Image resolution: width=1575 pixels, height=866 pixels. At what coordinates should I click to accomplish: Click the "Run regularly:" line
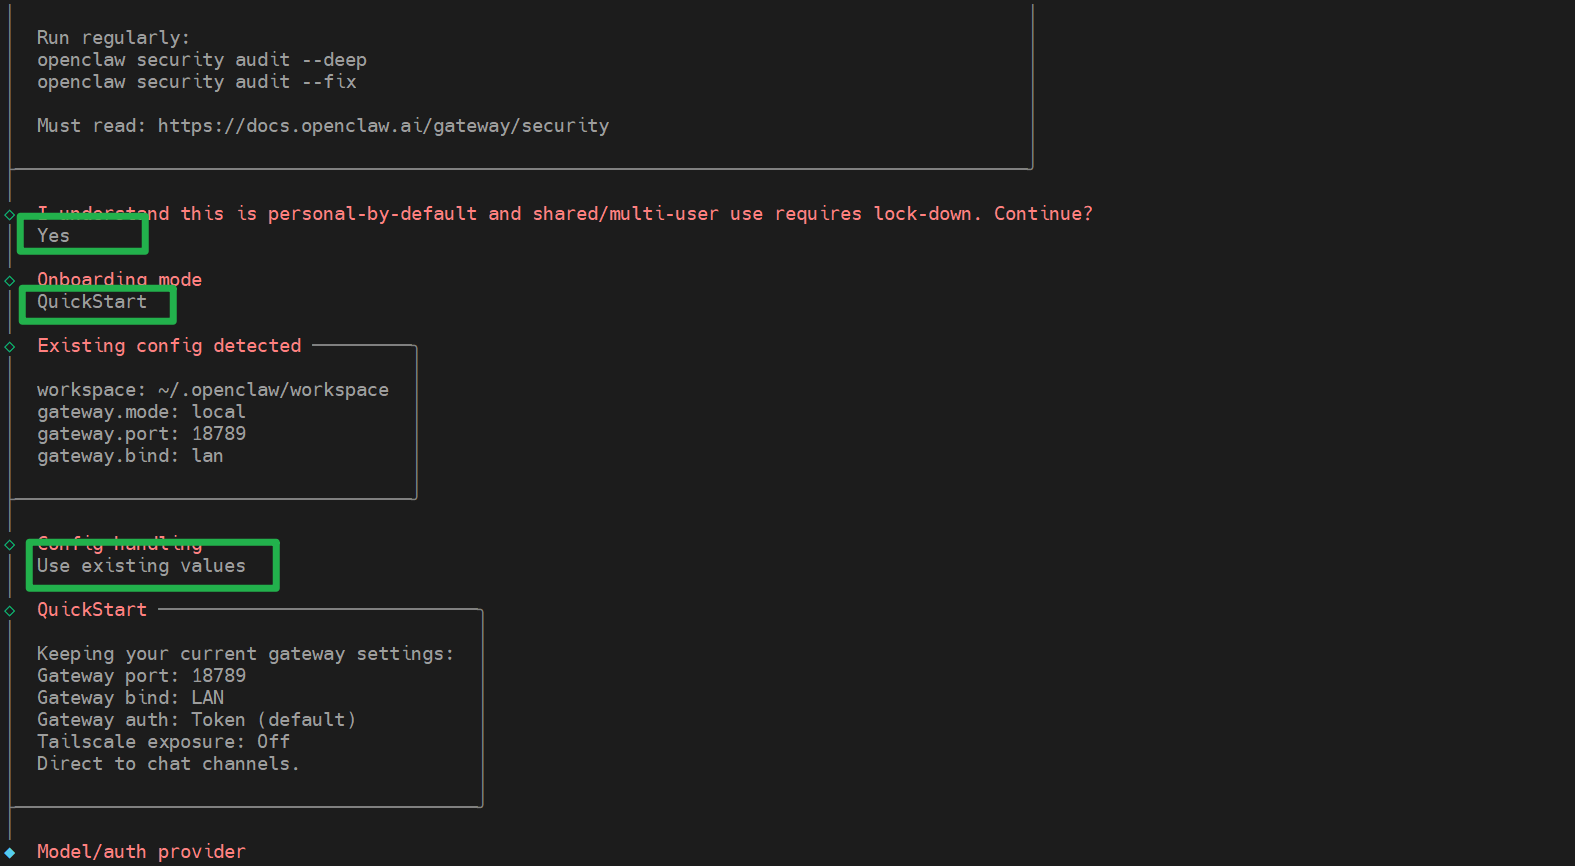[113, 38]
